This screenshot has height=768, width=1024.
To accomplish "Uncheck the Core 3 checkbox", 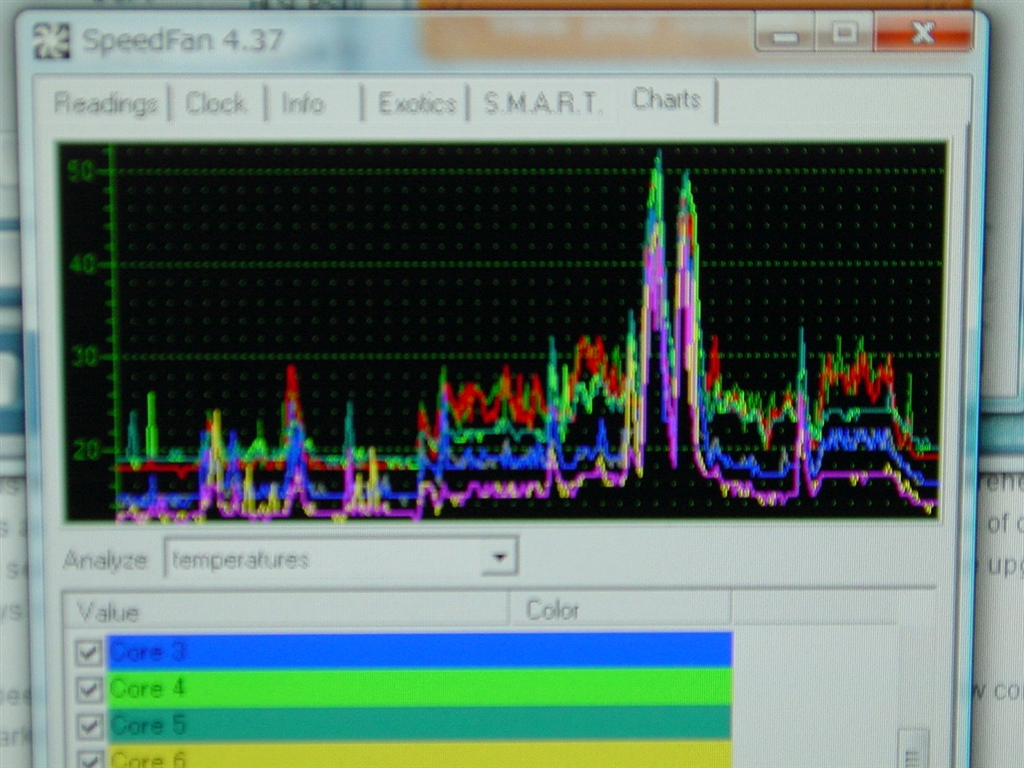I will click(88, 652).
